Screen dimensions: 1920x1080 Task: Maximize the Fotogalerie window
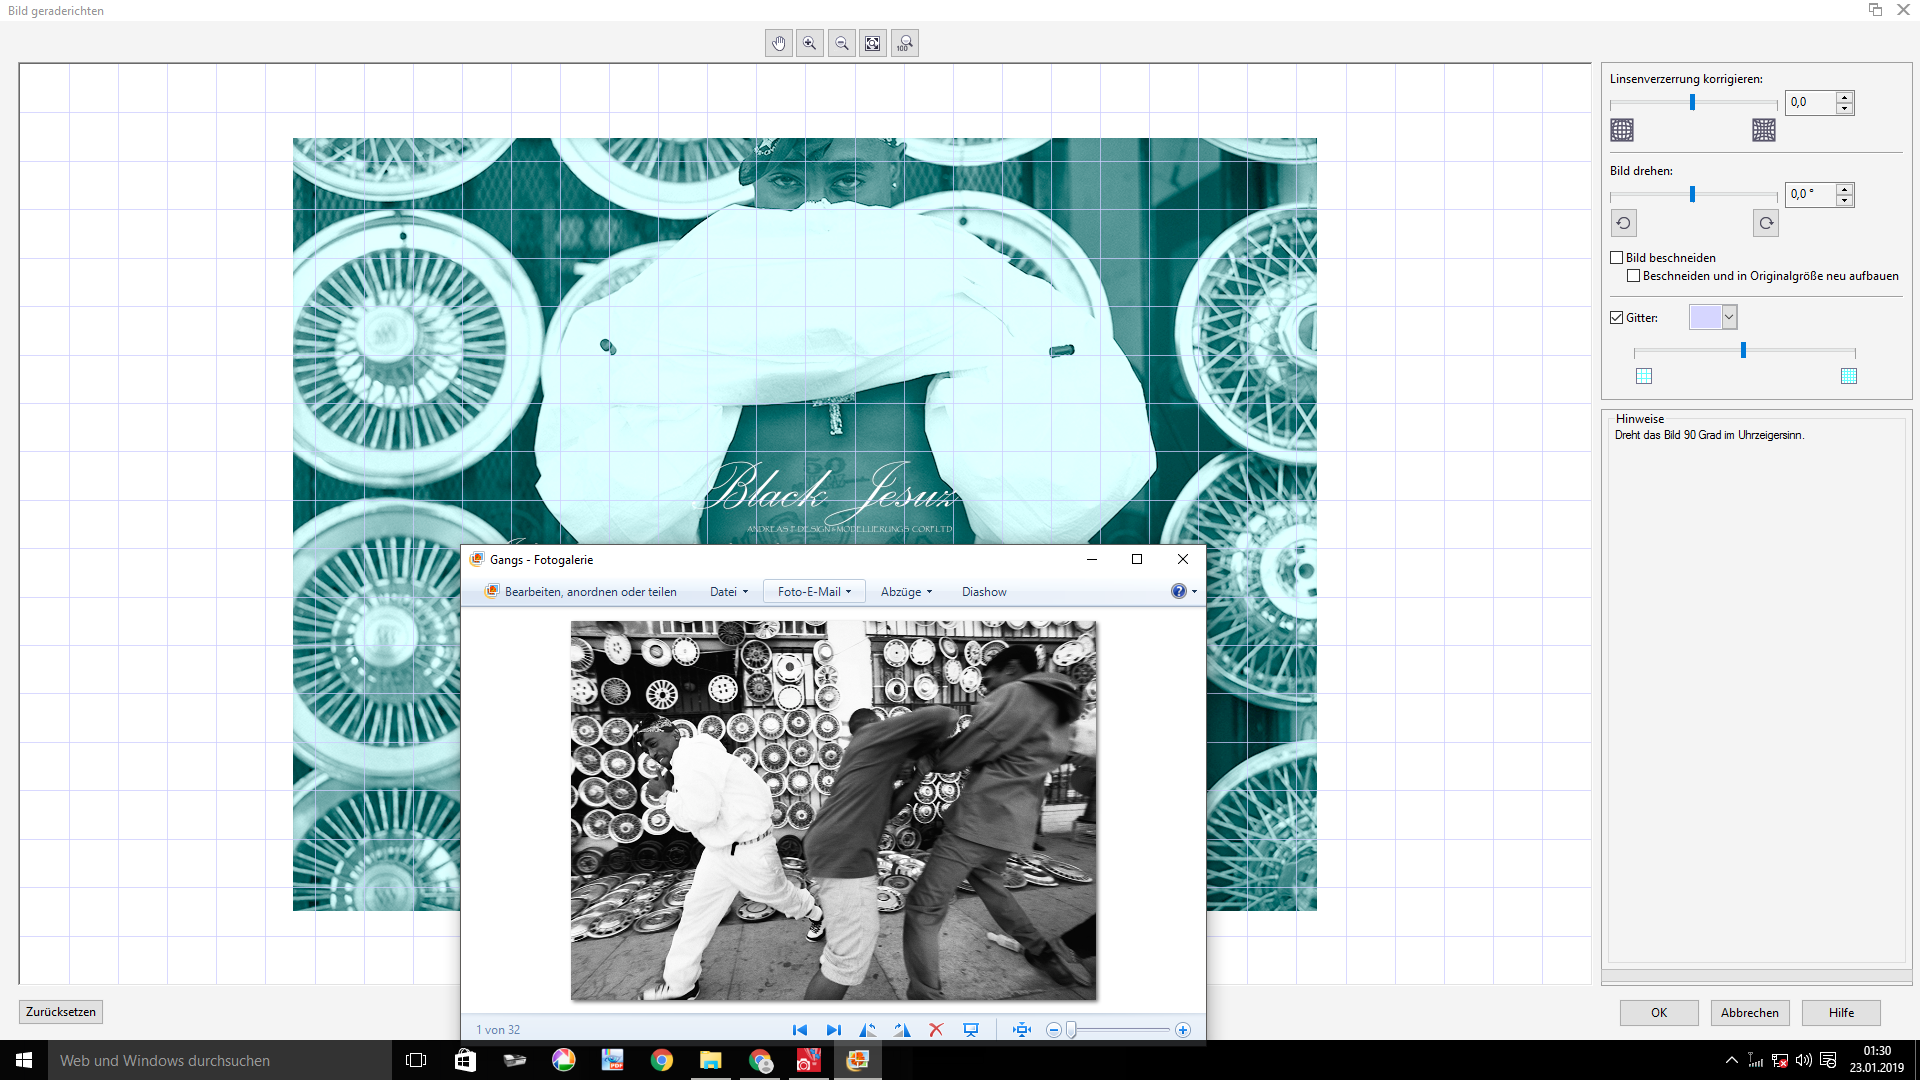click(1137, 559)
